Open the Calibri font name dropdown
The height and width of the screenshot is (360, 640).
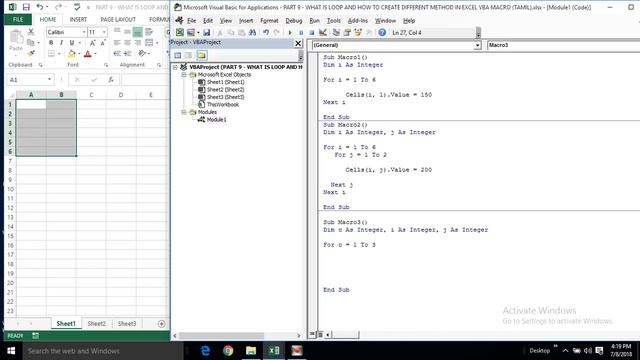[x=84, y=32]
